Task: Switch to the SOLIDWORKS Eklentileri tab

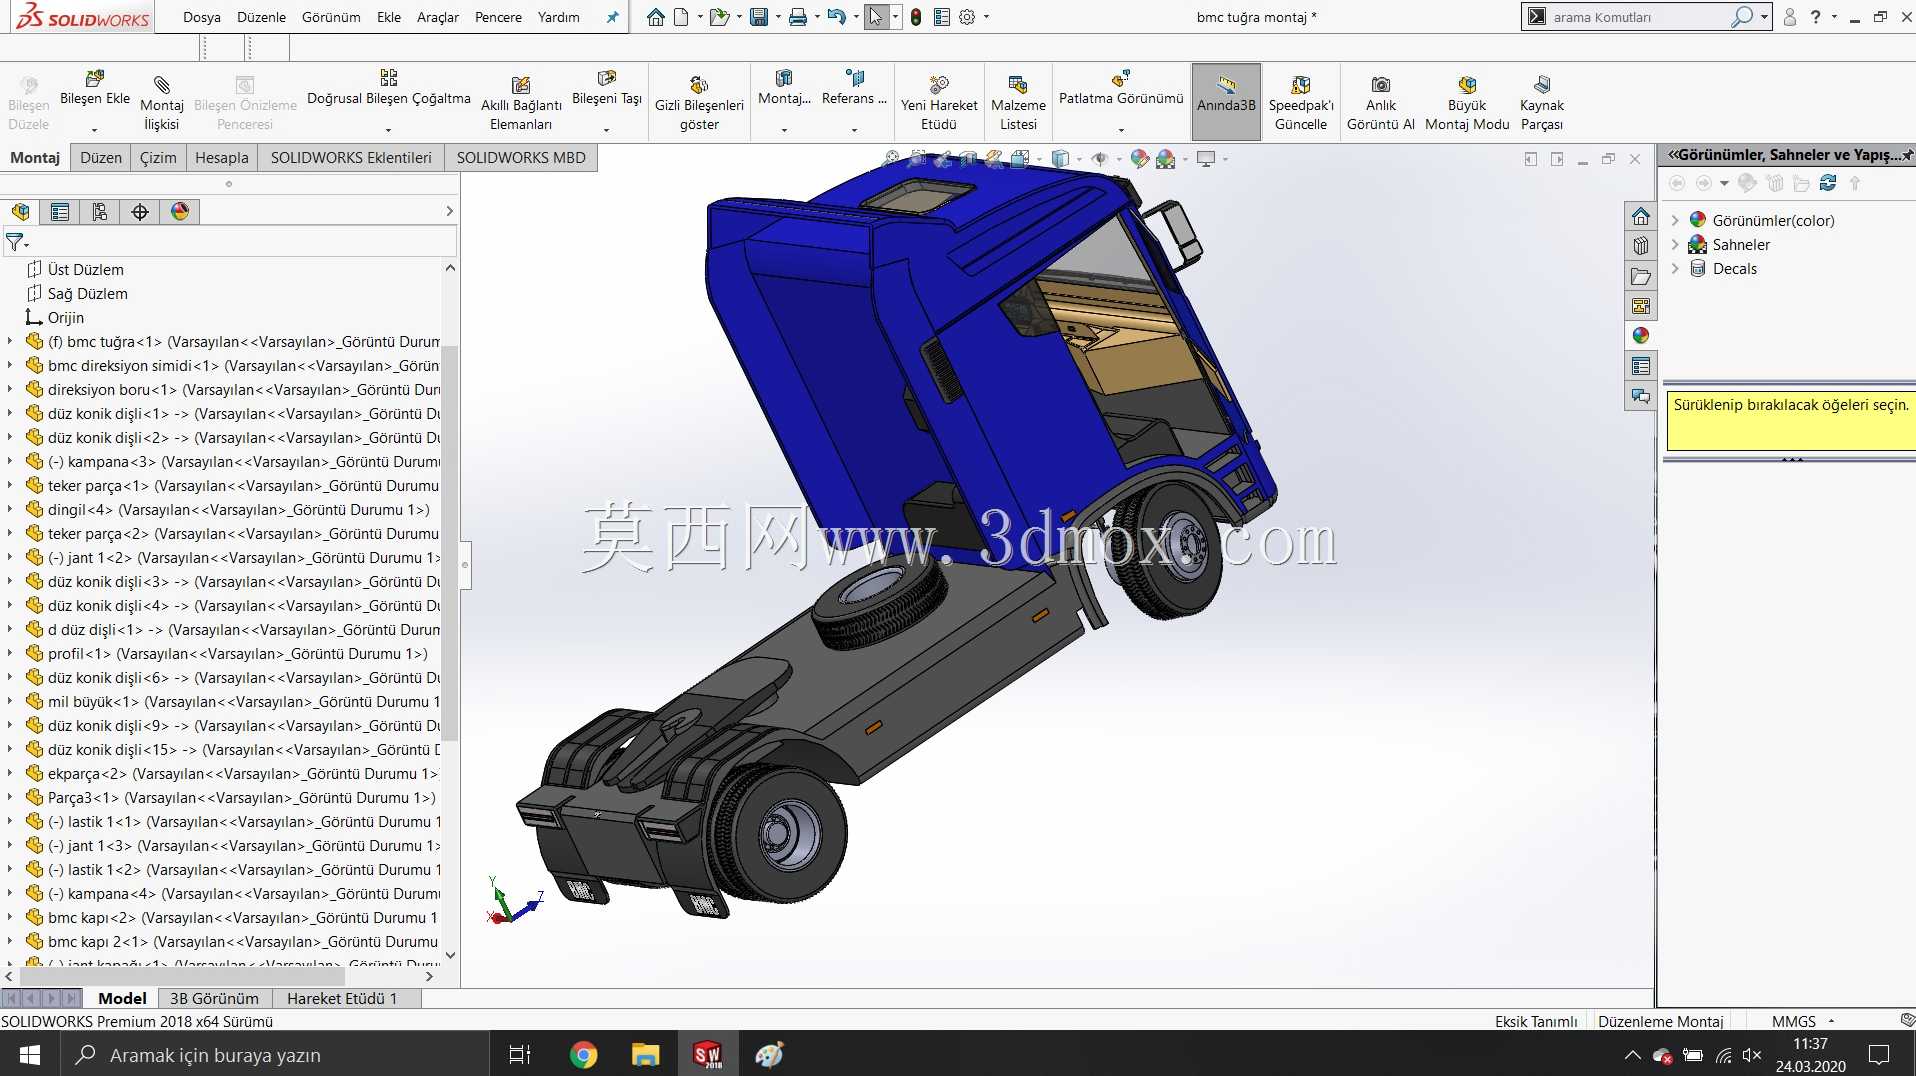Action: [351, 158]
